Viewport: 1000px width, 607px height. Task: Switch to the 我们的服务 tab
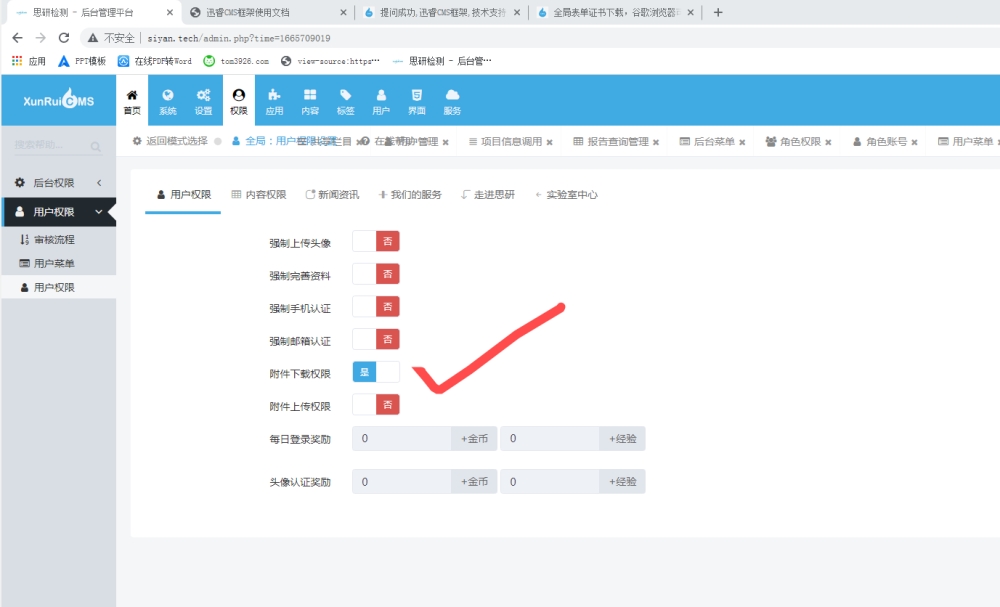click(410, 194)
